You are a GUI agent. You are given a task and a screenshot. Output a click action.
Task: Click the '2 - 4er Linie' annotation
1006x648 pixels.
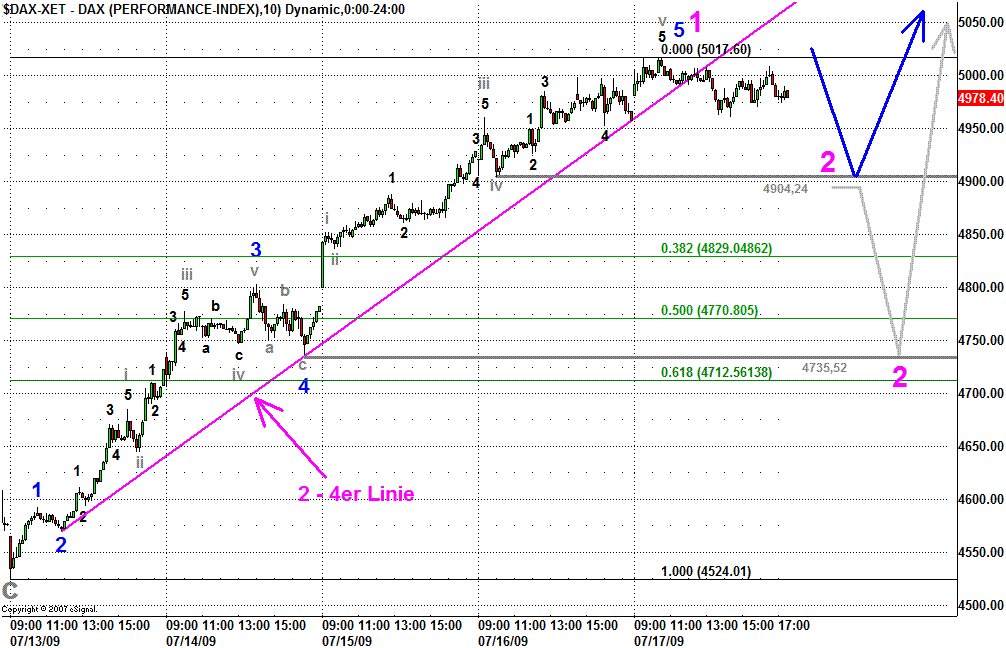[355, 494]
